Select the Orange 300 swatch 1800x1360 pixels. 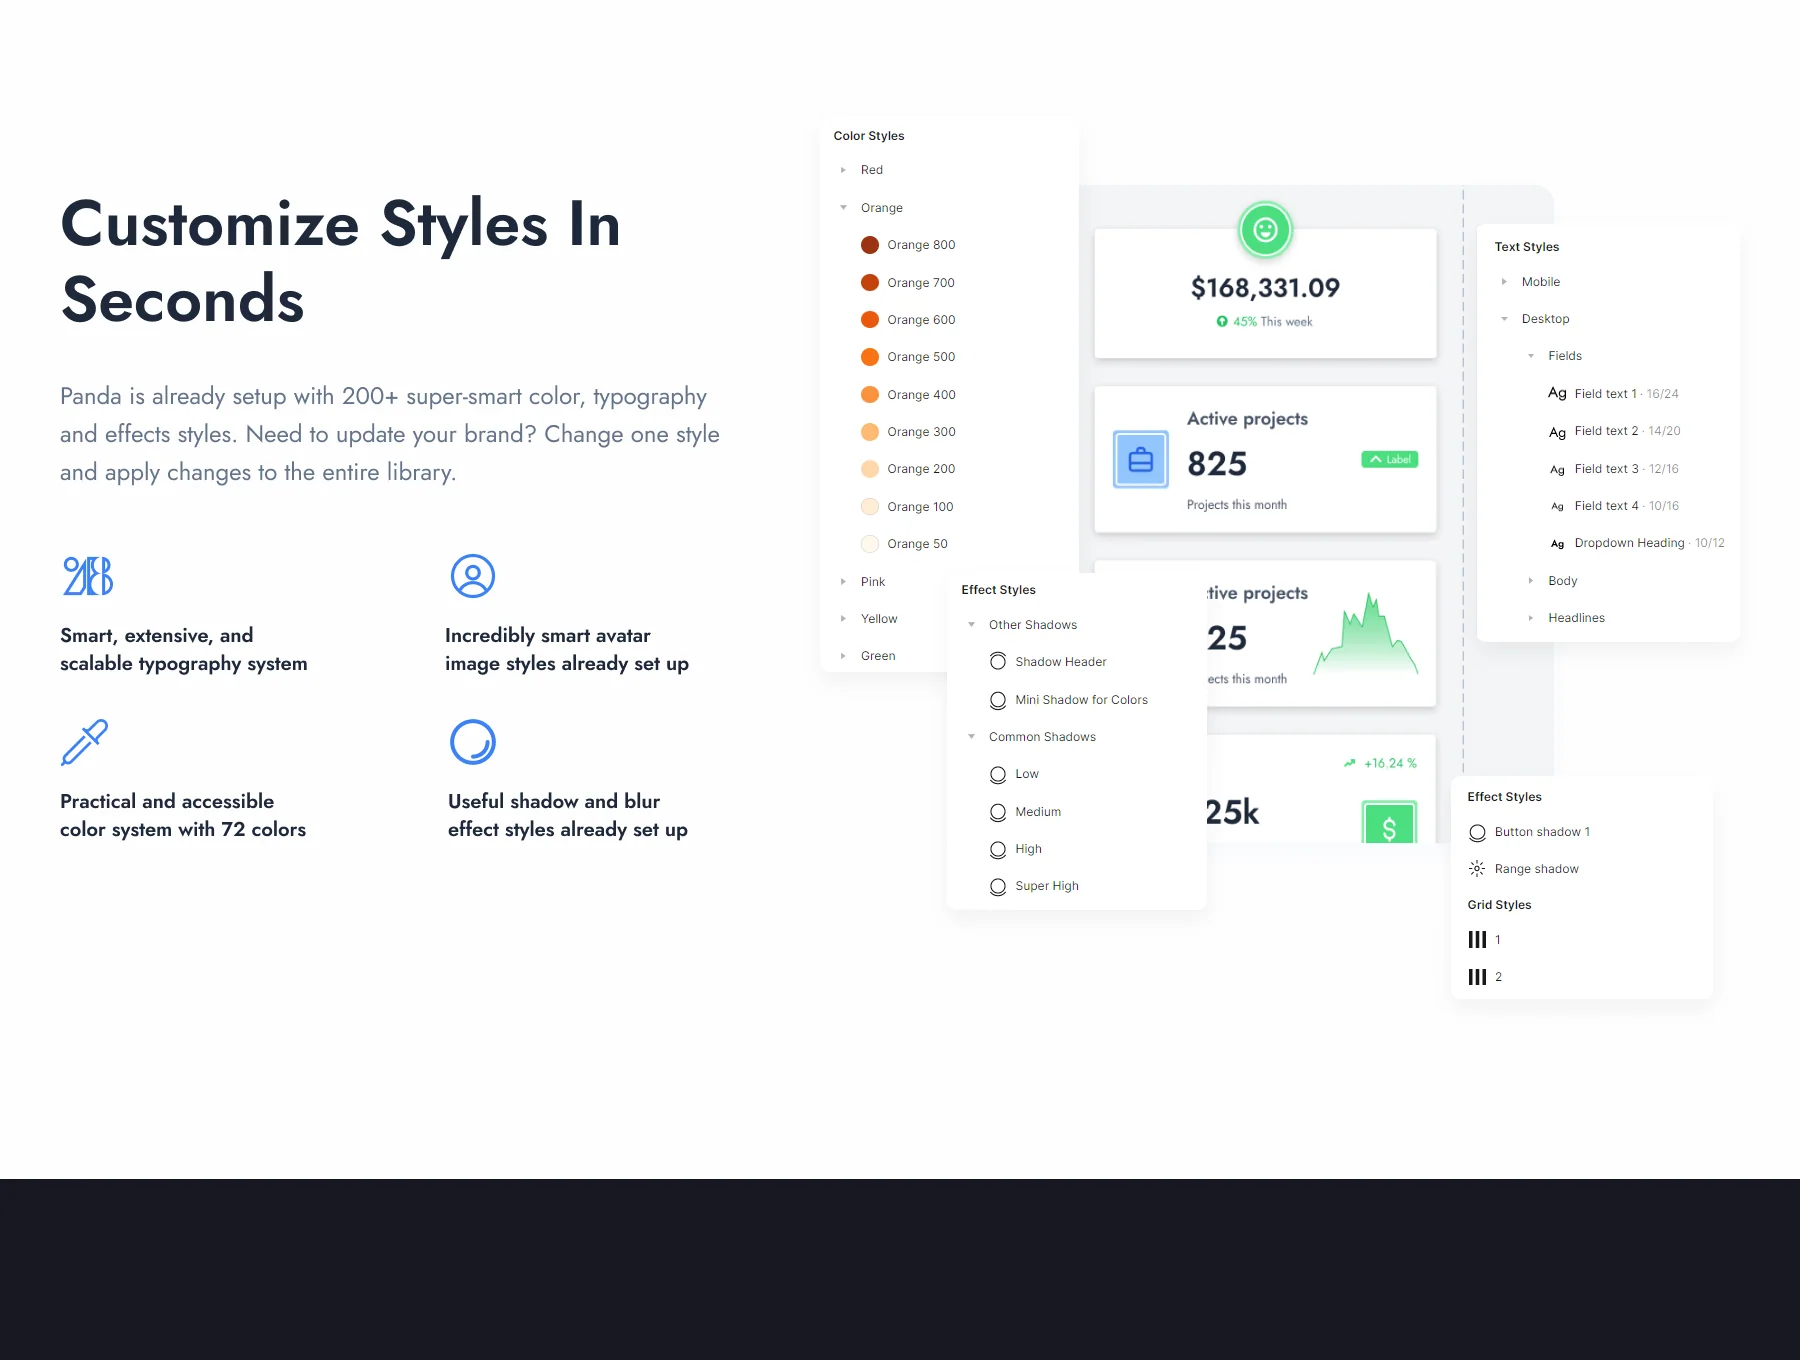pos(870,432)
